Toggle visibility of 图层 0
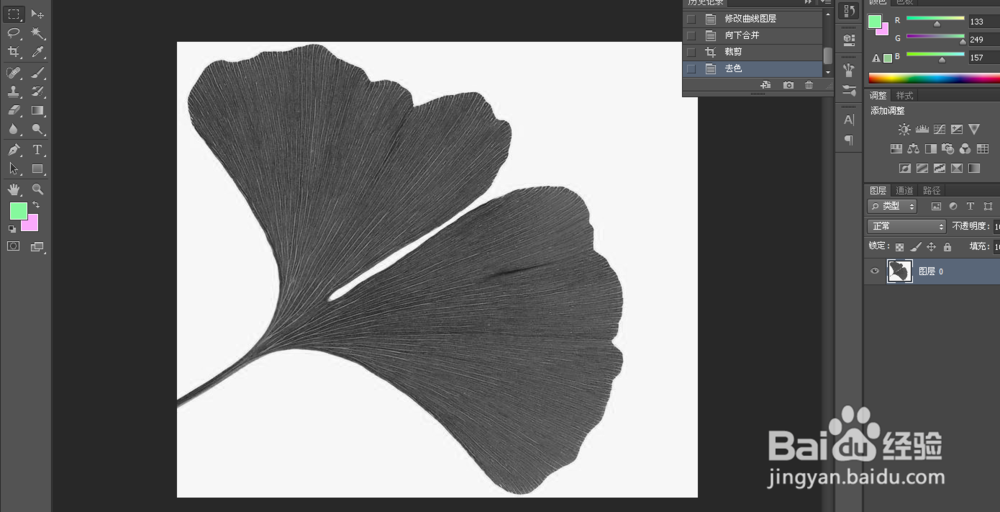Screen dimensions: 1000x512 875,272
